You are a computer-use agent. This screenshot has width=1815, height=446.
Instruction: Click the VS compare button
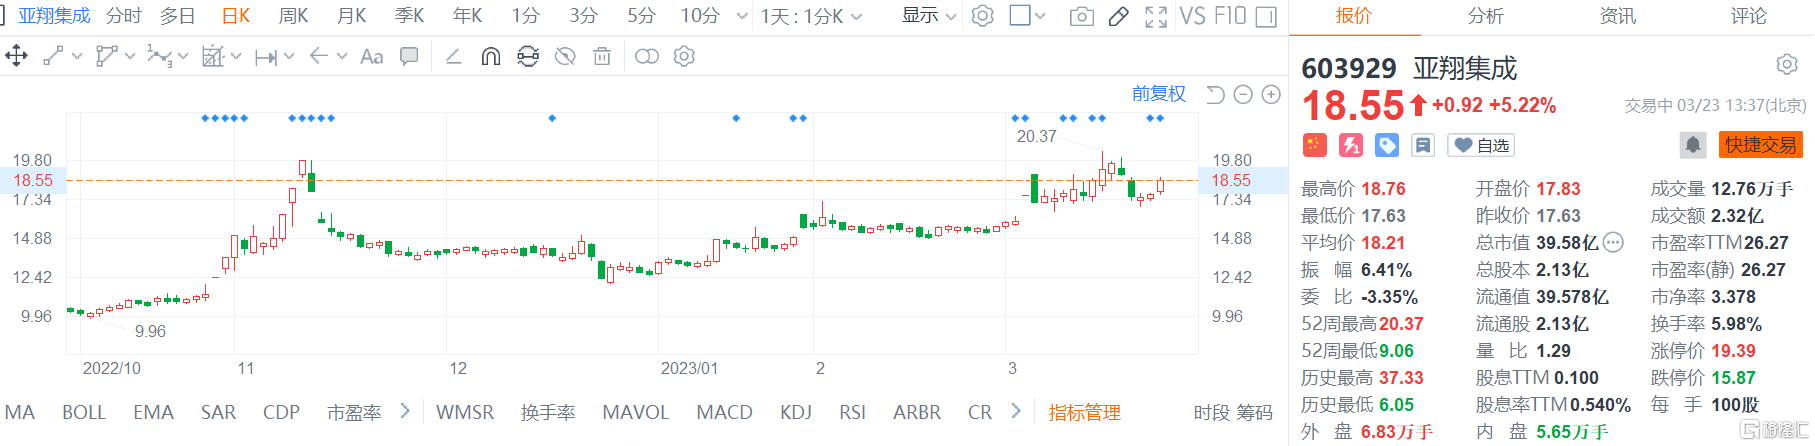[x=1192, y=16]
